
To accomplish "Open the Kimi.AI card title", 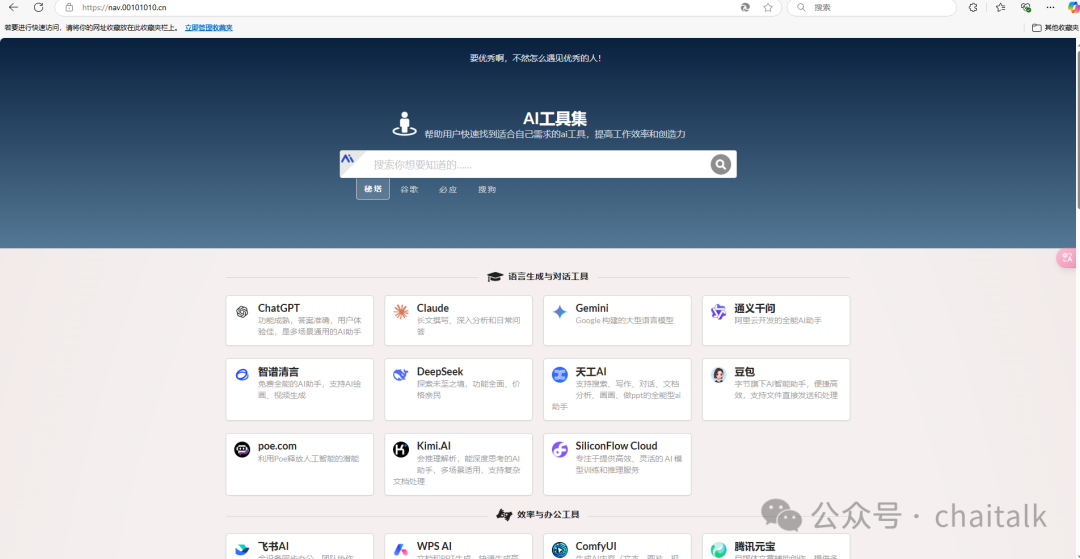I will 434,445.
